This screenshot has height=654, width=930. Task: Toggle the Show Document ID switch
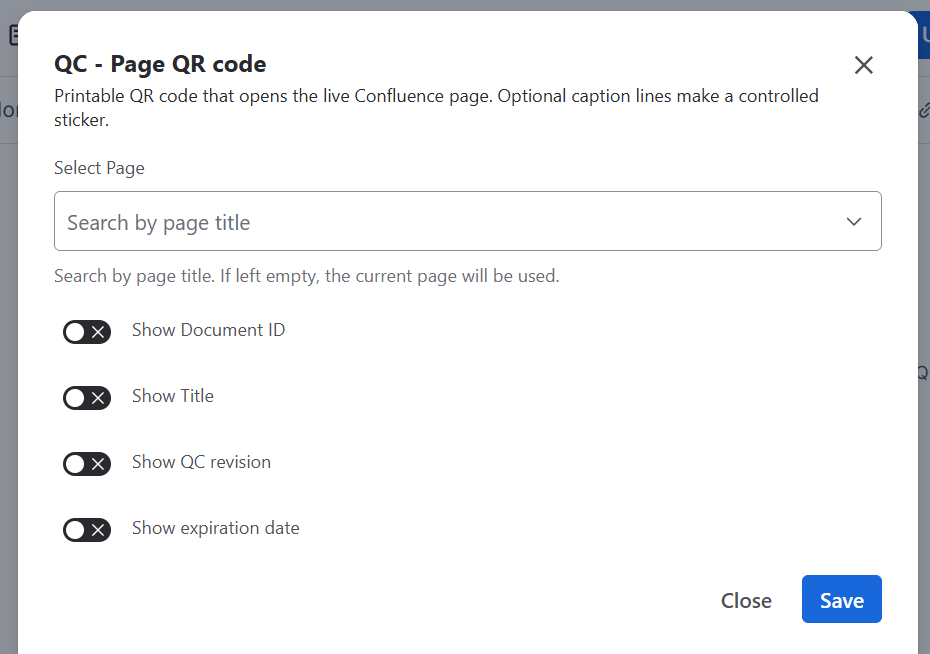[87, 332]
